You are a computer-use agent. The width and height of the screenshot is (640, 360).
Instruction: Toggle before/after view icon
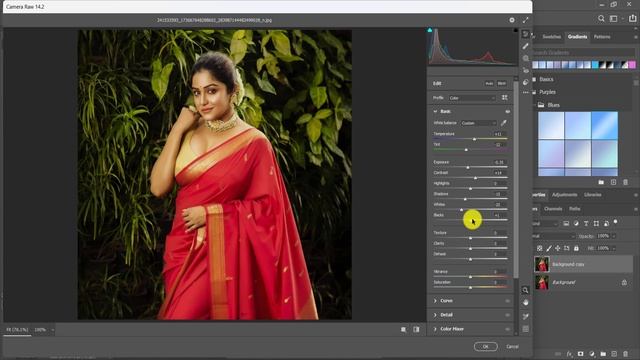(416, 329)
